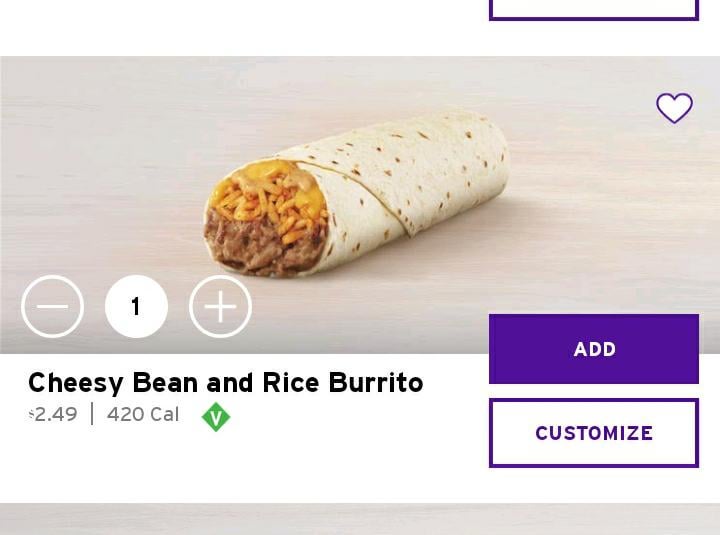720x535 pixels.
Task: Increase quantity with the plus button
Action: (x=220, y=306)
